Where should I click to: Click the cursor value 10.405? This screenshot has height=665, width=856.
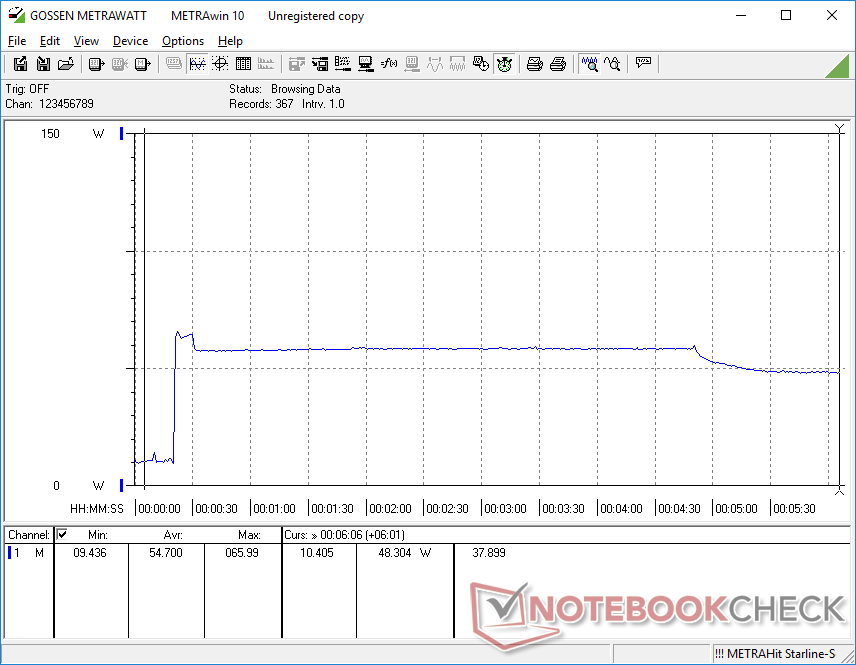[317, 553]
